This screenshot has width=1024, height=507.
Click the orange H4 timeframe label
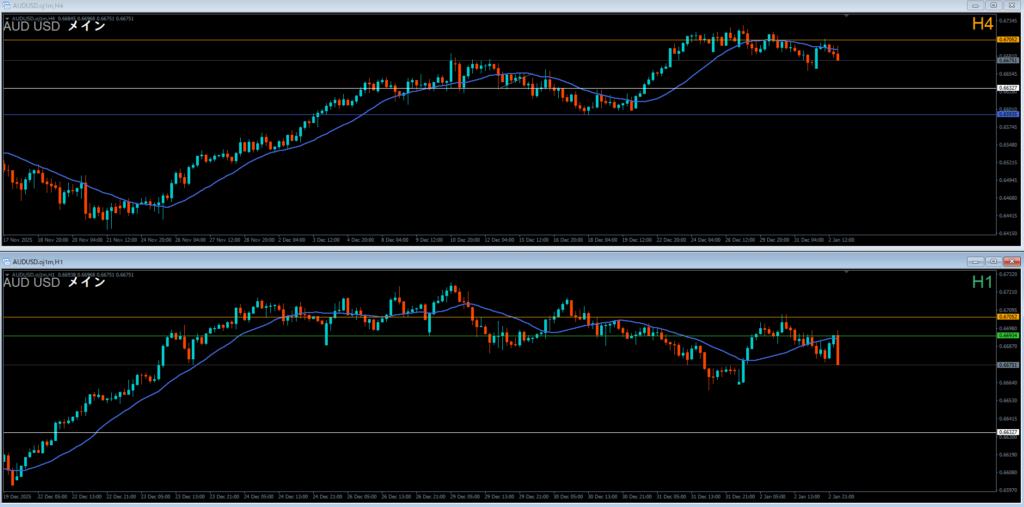click(981, 24)
